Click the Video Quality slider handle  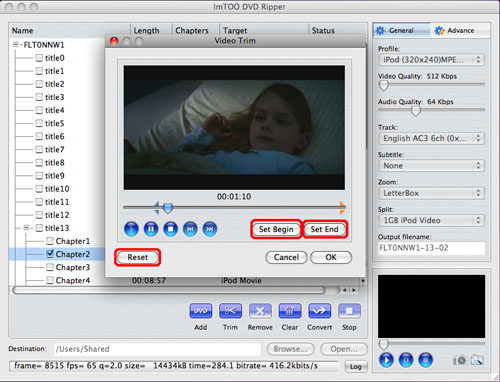[384, 85]
